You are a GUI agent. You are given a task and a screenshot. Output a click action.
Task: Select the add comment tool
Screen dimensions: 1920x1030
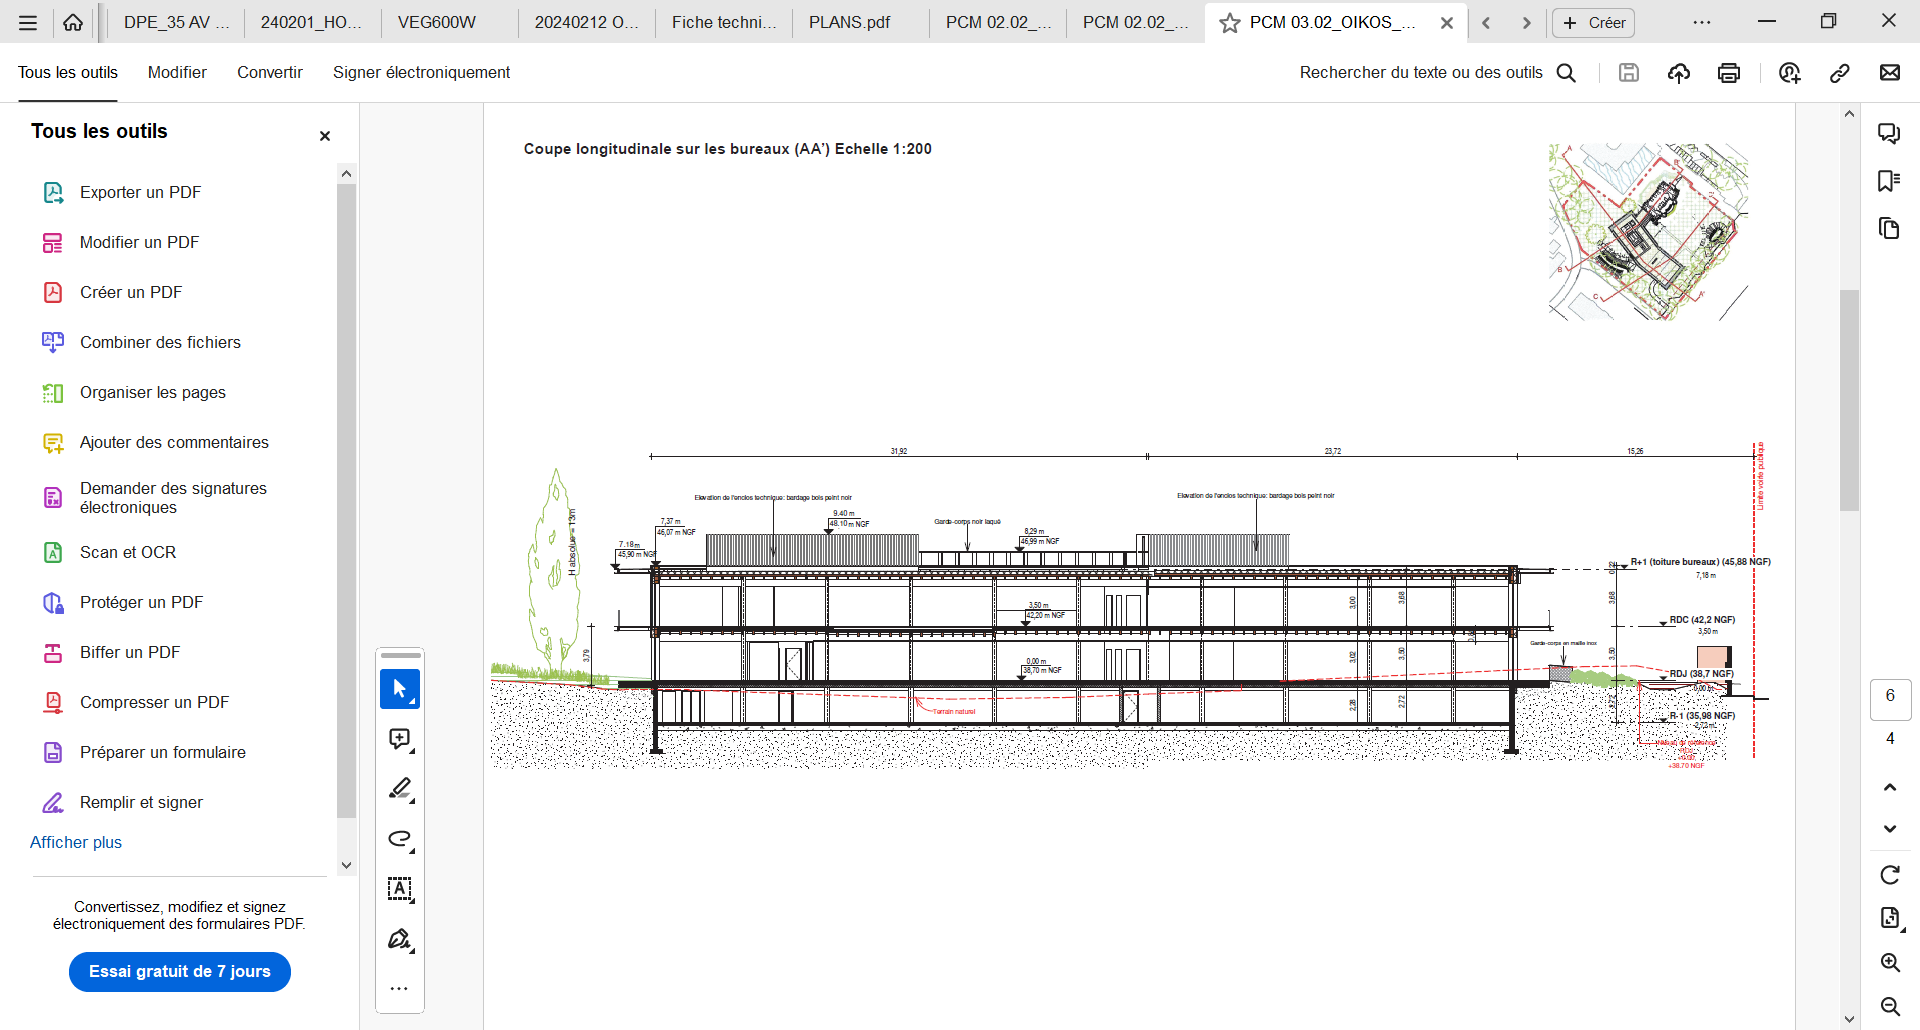pyautogui.click(x=400, y=739)
